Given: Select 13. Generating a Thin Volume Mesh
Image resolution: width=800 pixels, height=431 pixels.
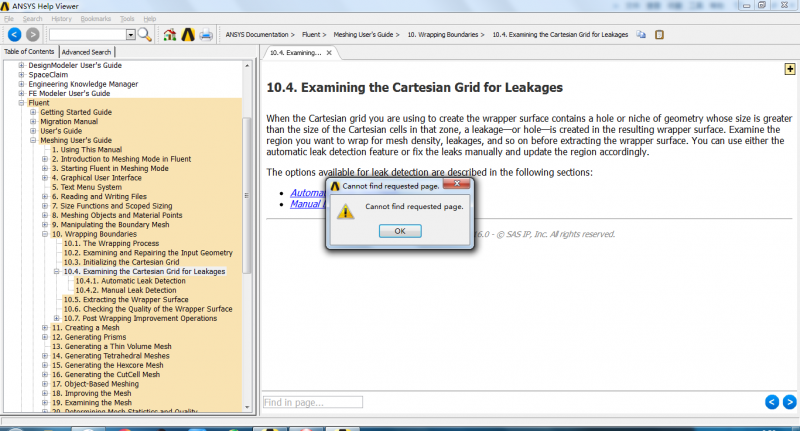Looking at the screenshot, I should pyautogui.click(x=112, y=346).
